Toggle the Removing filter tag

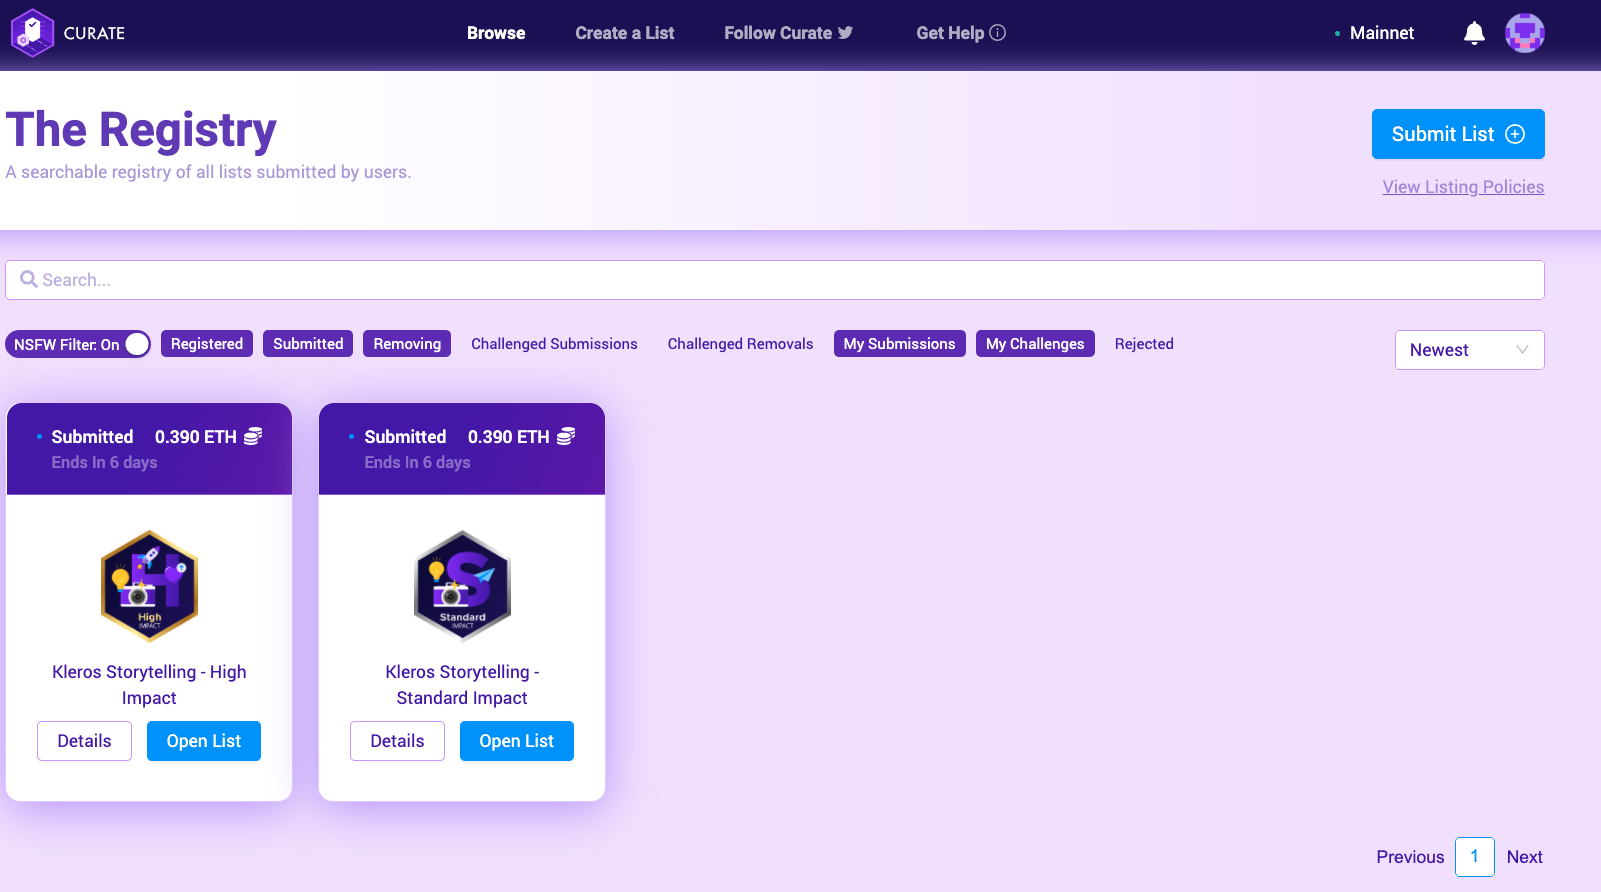pyautogui.click(x=407, y=344)
